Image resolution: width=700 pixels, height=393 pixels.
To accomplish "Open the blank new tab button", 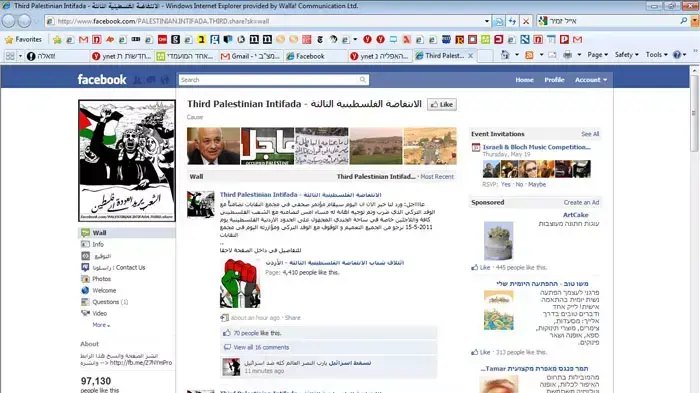I will (x=485, y=56).
